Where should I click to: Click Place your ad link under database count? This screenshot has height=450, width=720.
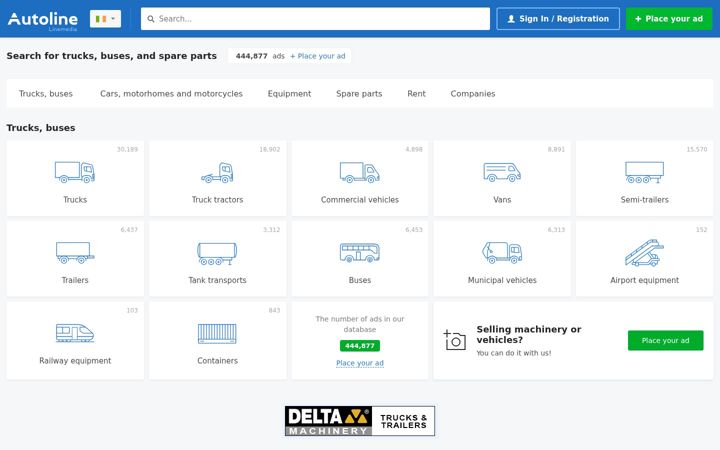(360, 363)
